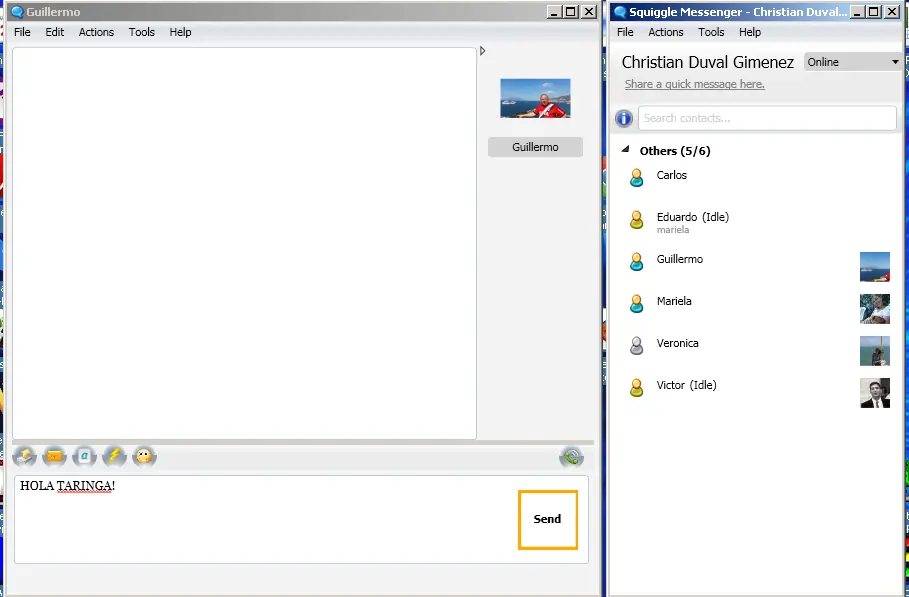
Task: Click 'Share a quick message here' link
Action: click(x=695, y=84)
